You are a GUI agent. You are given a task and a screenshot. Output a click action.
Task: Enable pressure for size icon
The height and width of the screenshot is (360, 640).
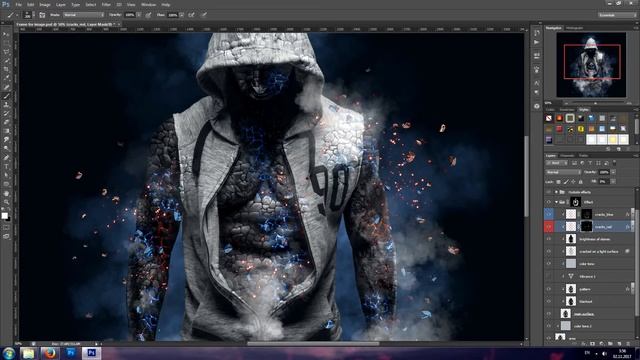[x=204, y=15]
